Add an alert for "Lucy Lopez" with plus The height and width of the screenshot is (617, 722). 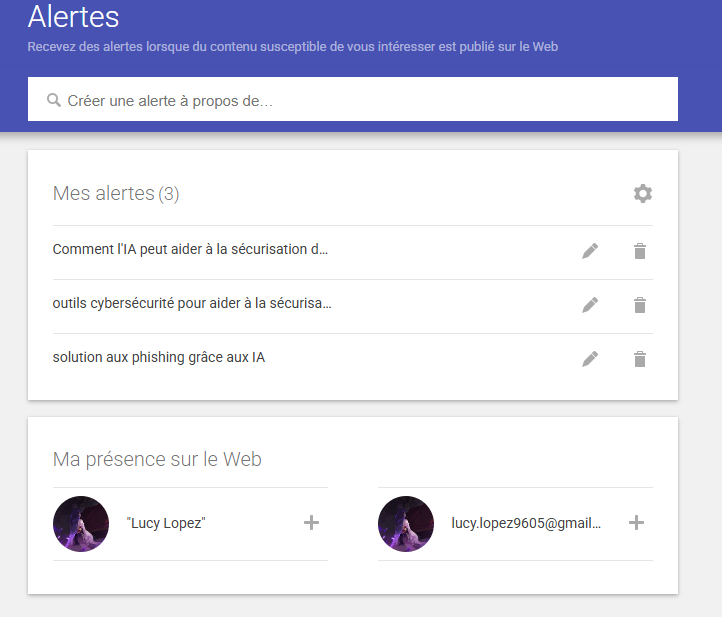pos(311,523)
